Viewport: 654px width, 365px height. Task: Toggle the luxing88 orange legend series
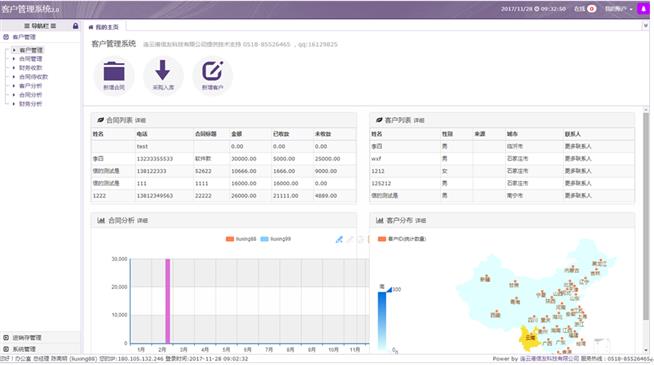(x=241, y=239)
